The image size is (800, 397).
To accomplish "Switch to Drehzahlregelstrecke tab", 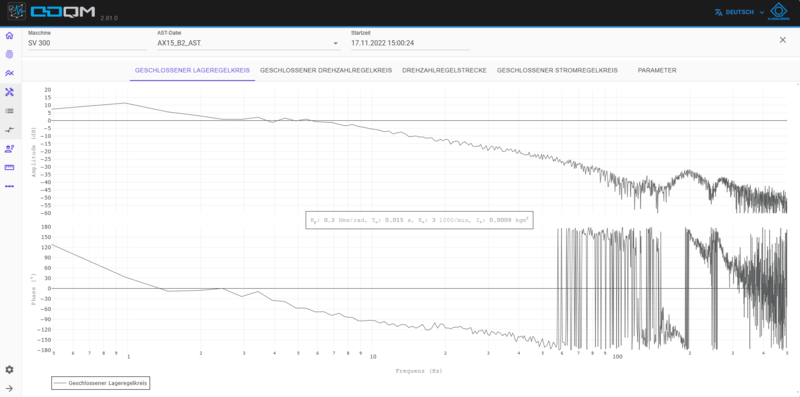I will (x=444, y=70).
